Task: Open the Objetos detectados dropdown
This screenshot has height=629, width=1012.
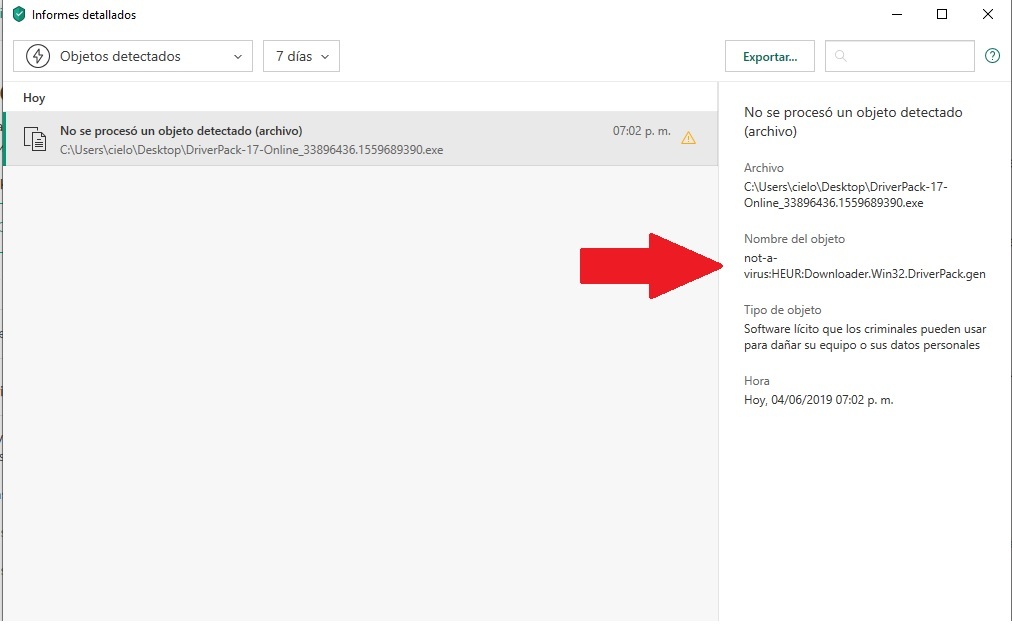Action: tap(133, 56)
